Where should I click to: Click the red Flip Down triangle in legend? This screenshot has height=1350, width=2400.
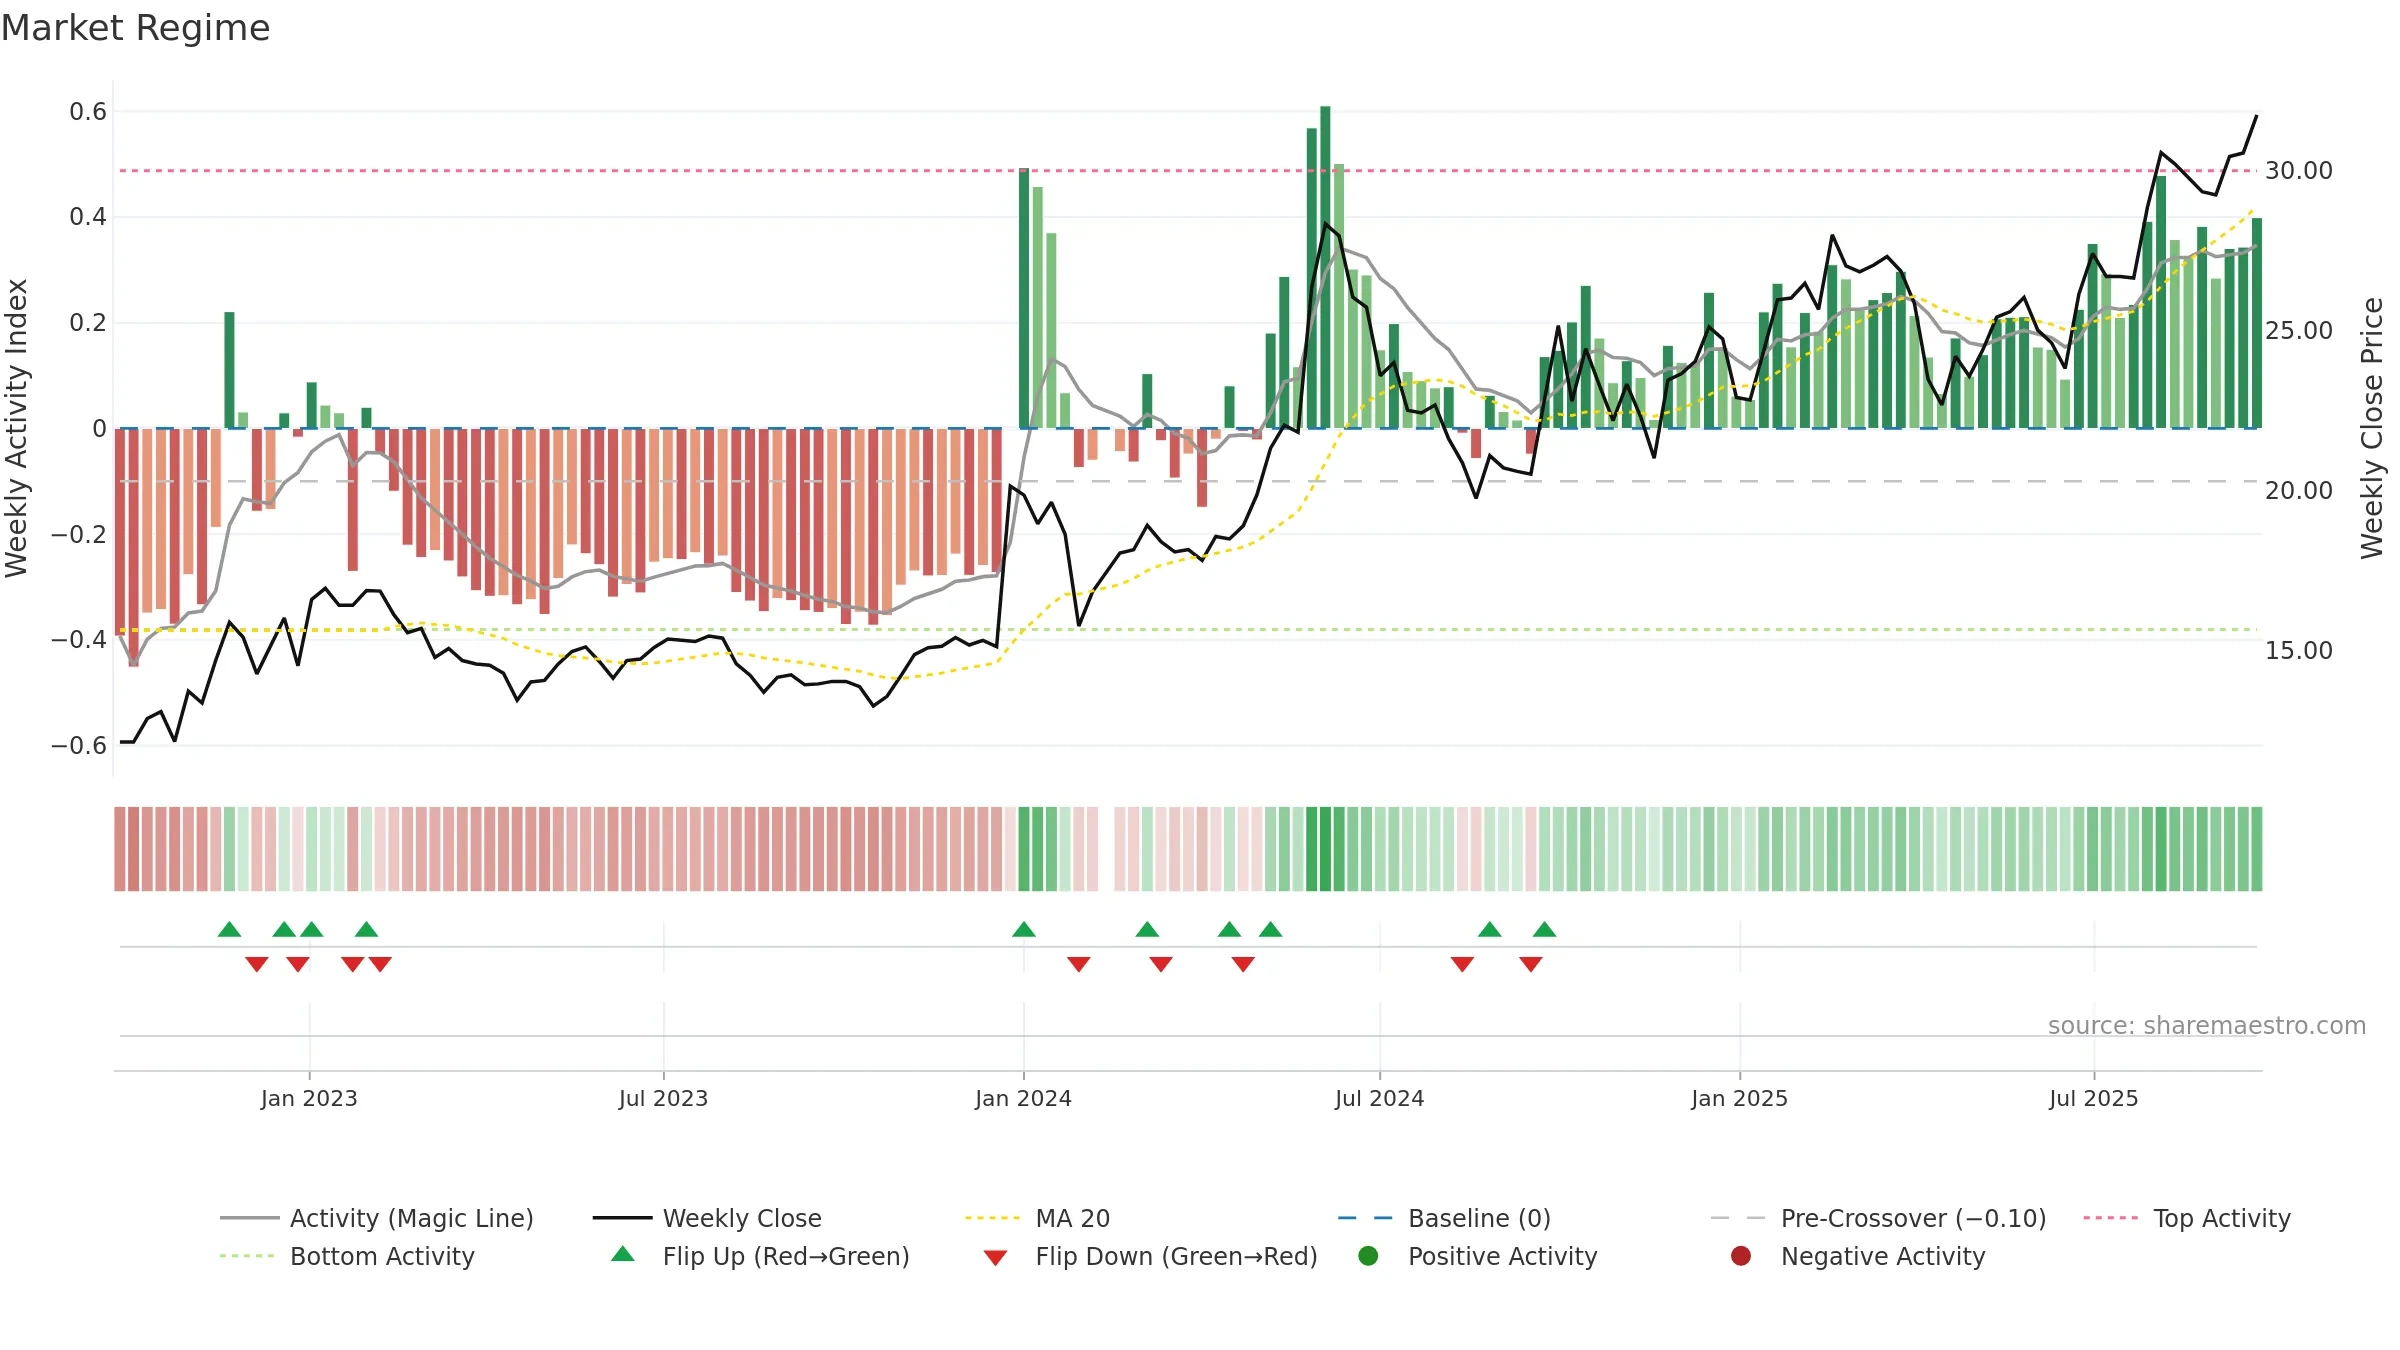tap(995, 1258)
